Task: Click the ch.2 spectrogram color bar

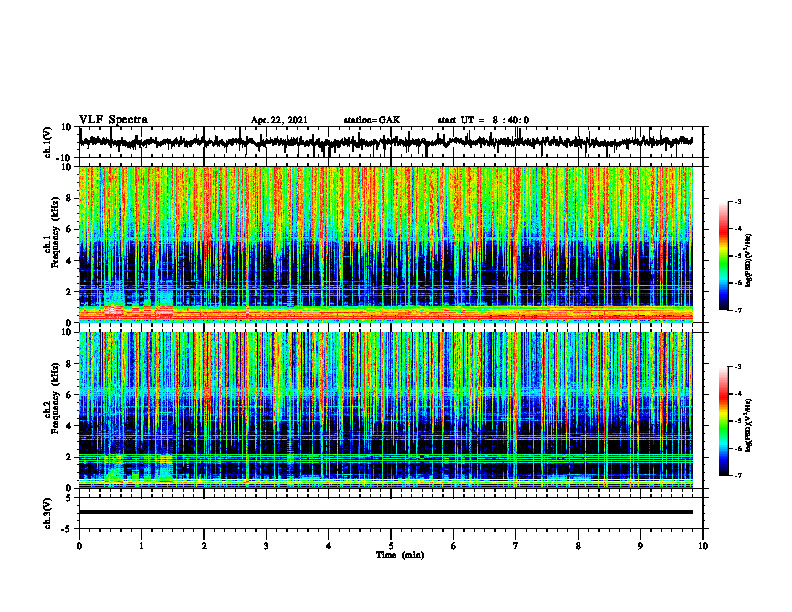Action: (723, 421)
